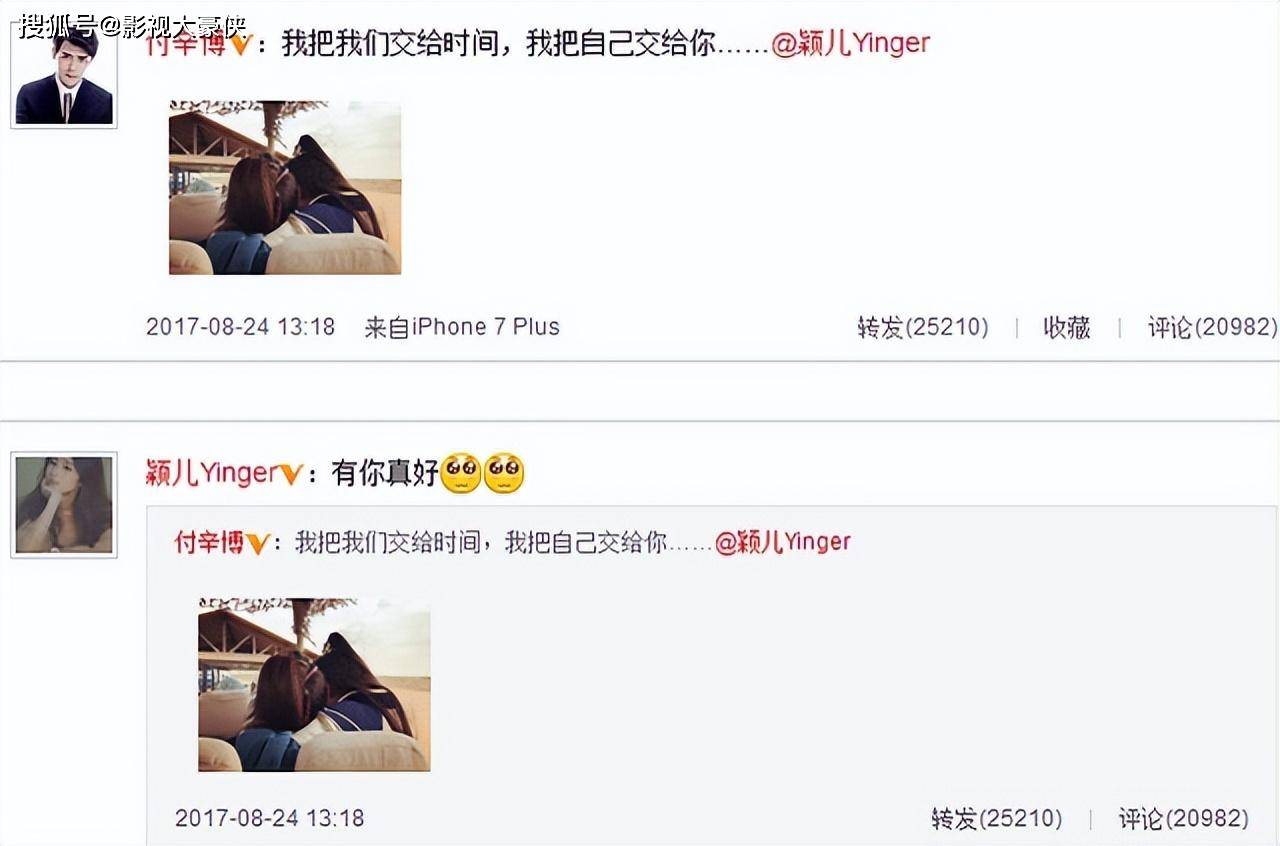Open 评论(20982) on the top post
The height and width of the screenshot is (846, 1280).
1212,328
